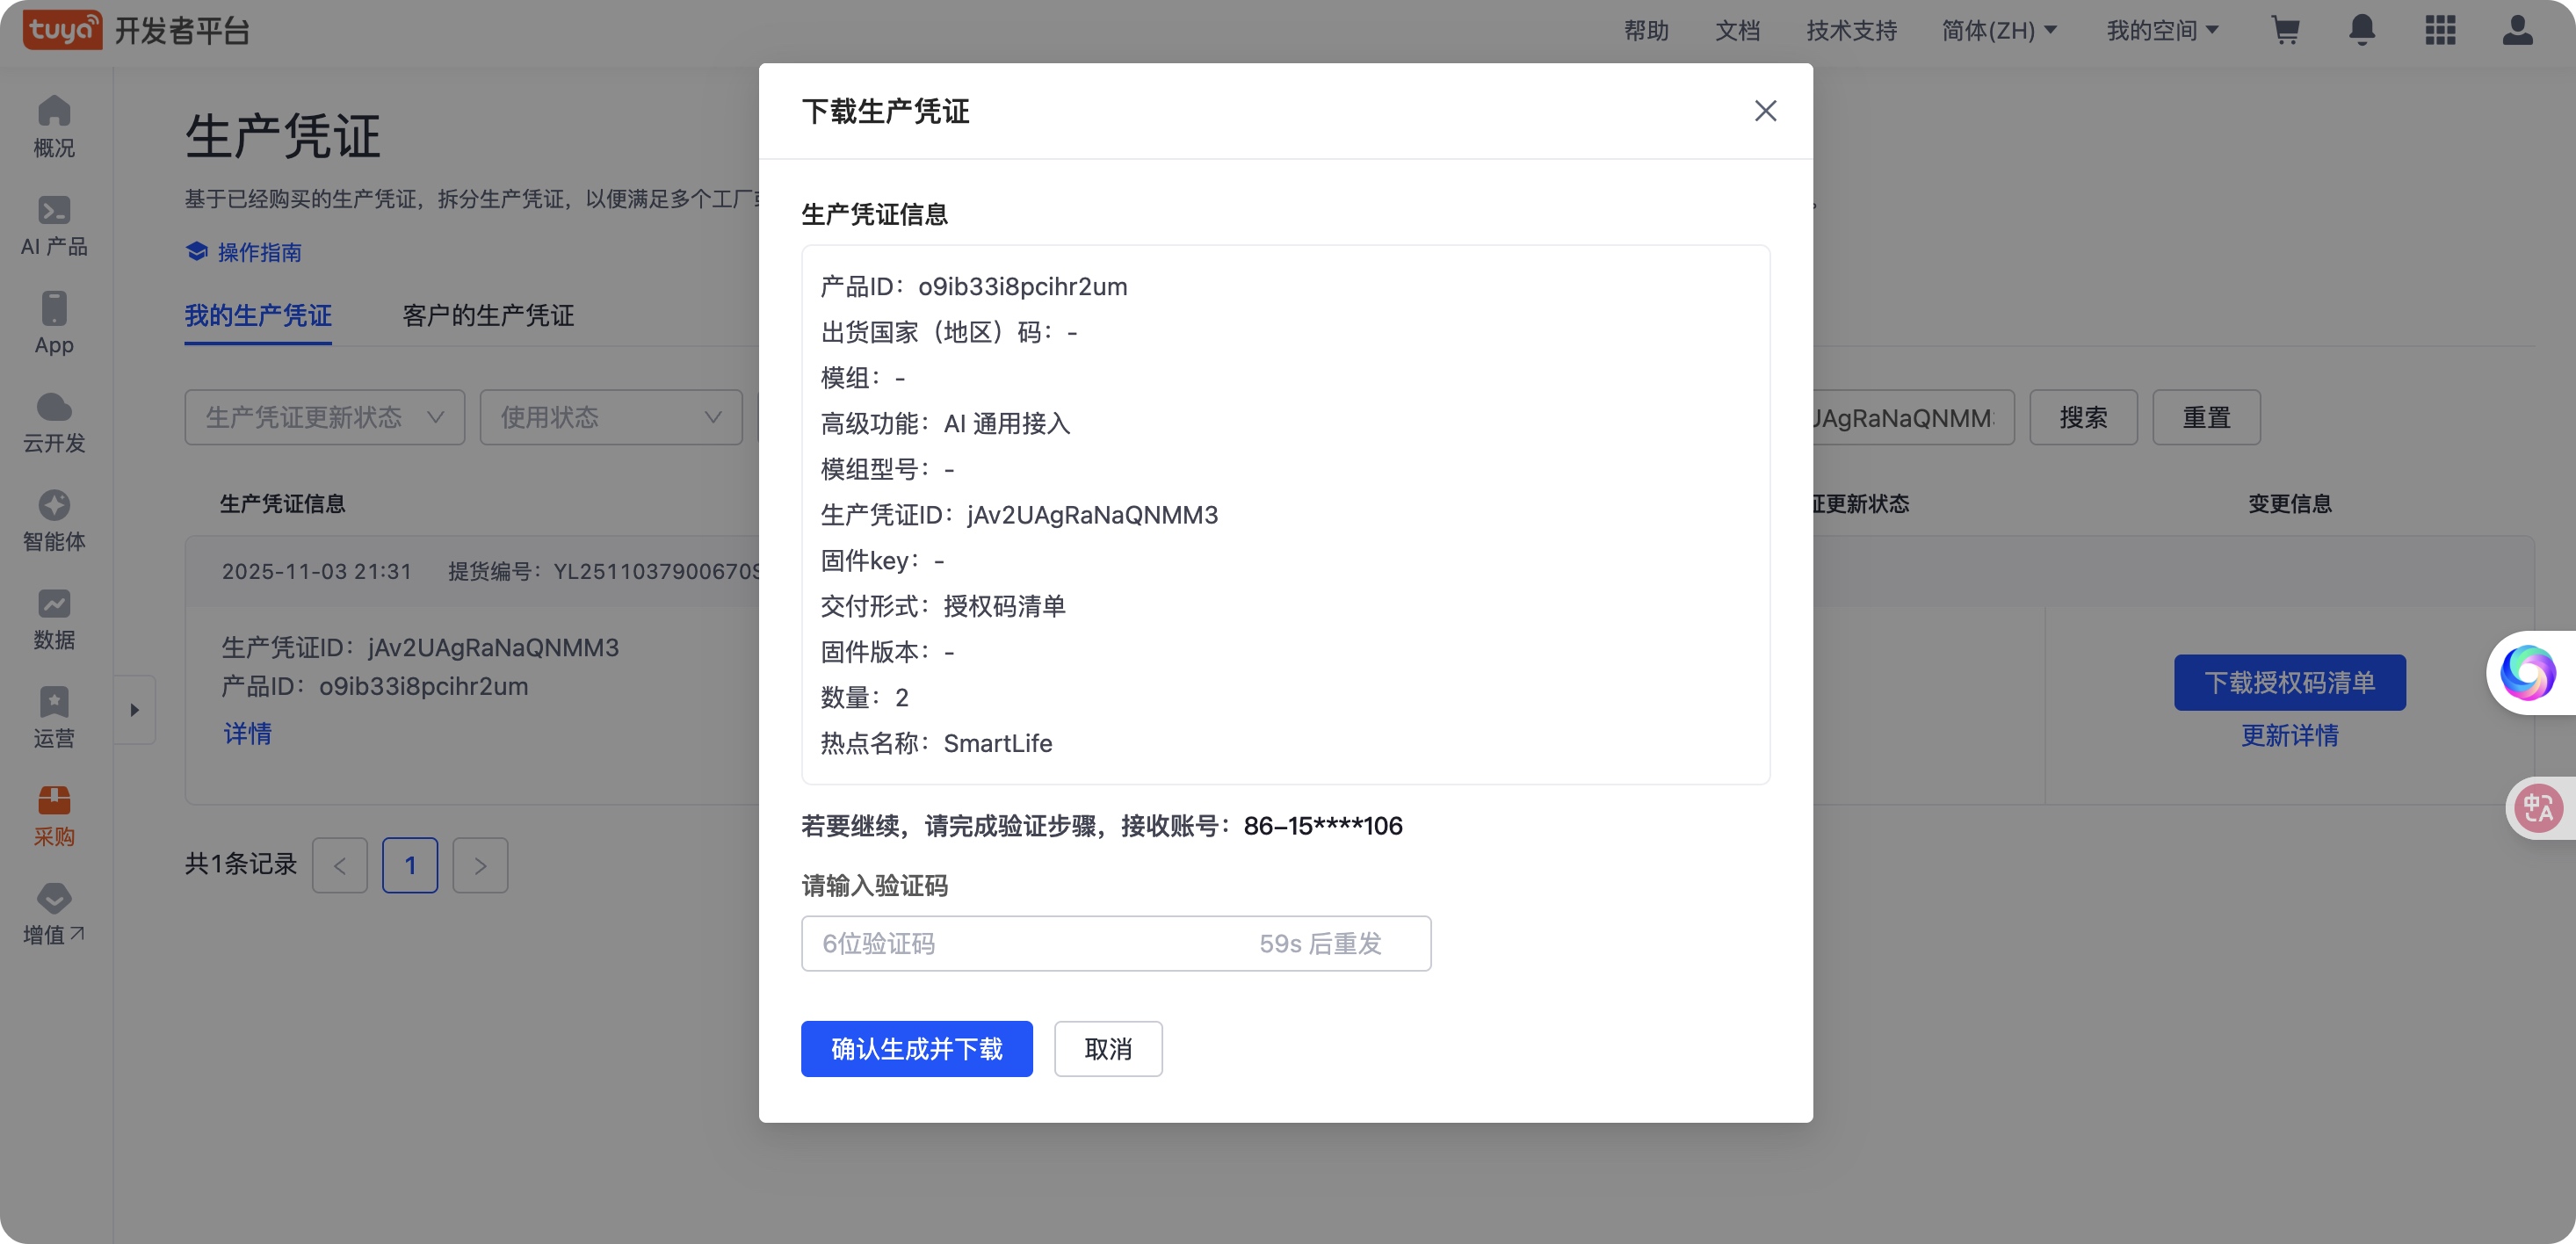Open 文档 in the top menu
The width and height of the screenshot is (2576, 1244).
pos(1737,30)
